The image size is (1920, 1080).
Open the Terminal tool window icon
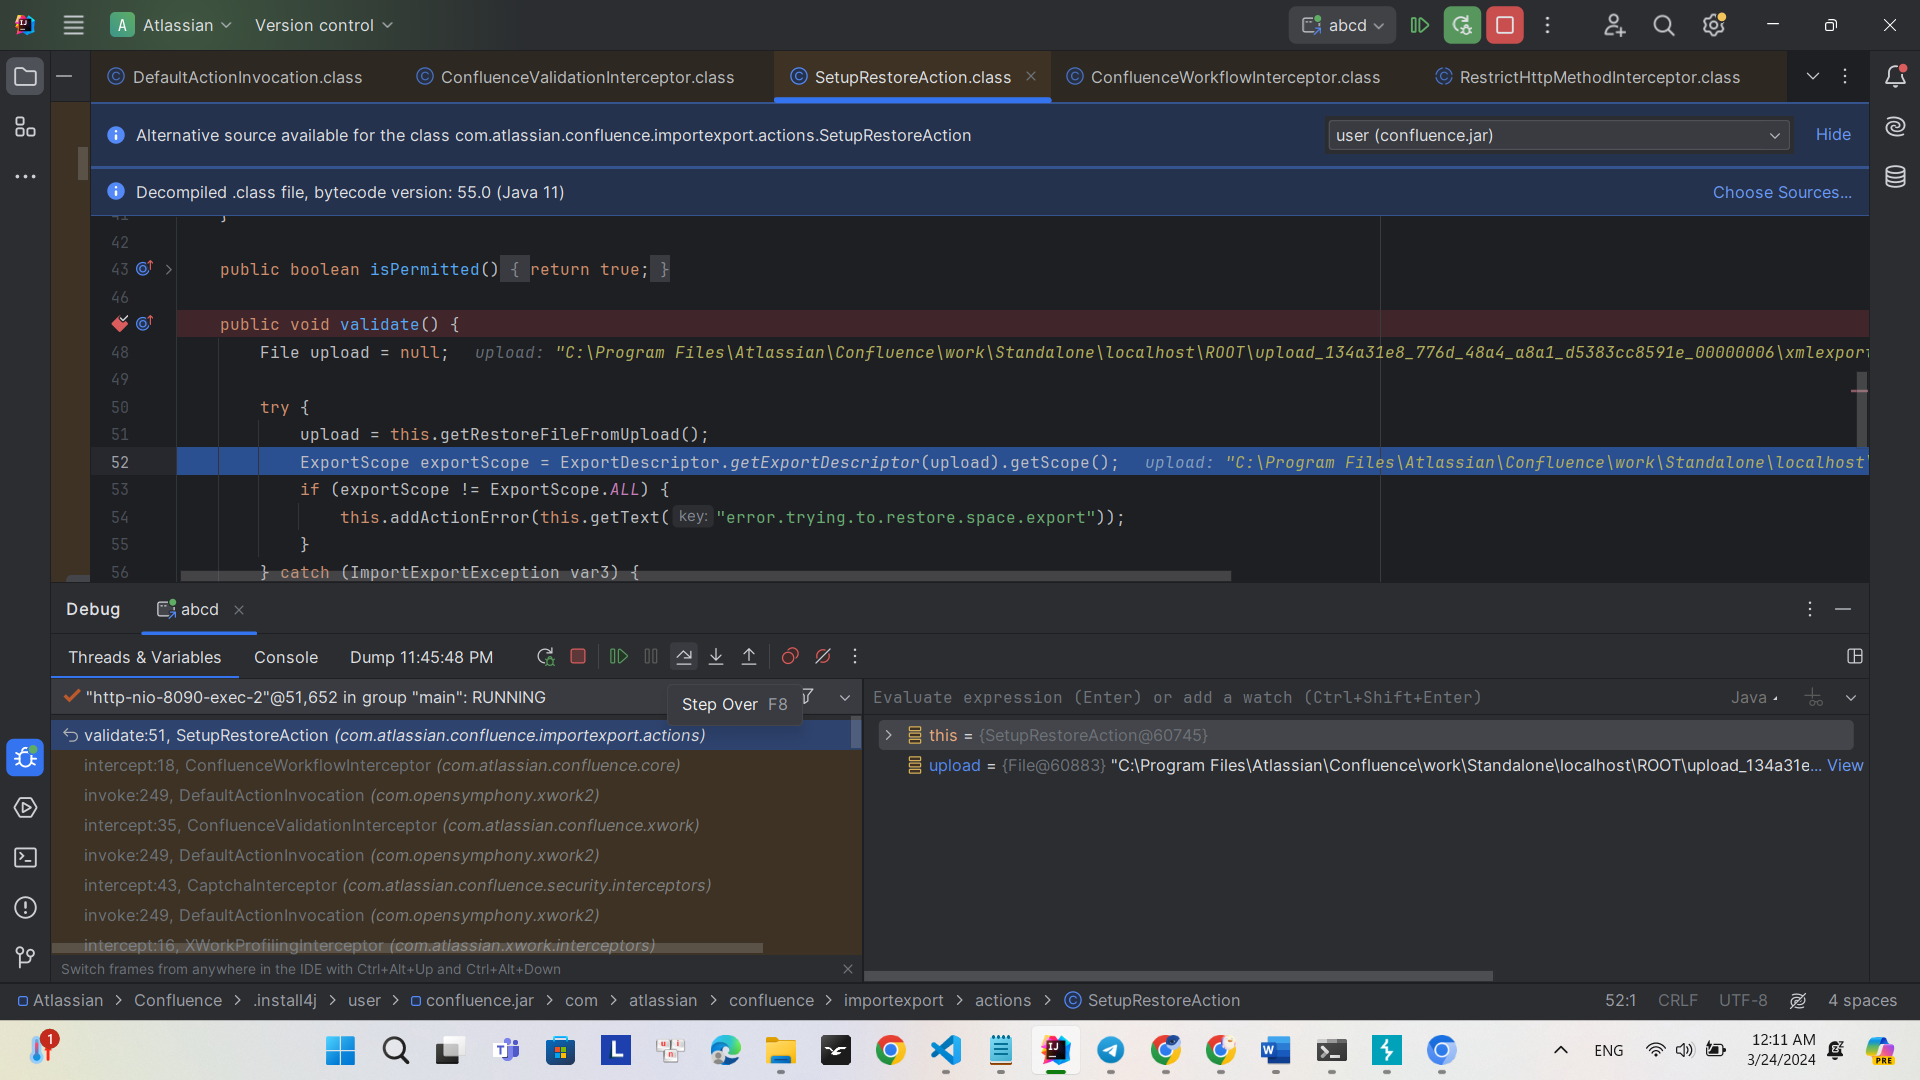[25, 858]
